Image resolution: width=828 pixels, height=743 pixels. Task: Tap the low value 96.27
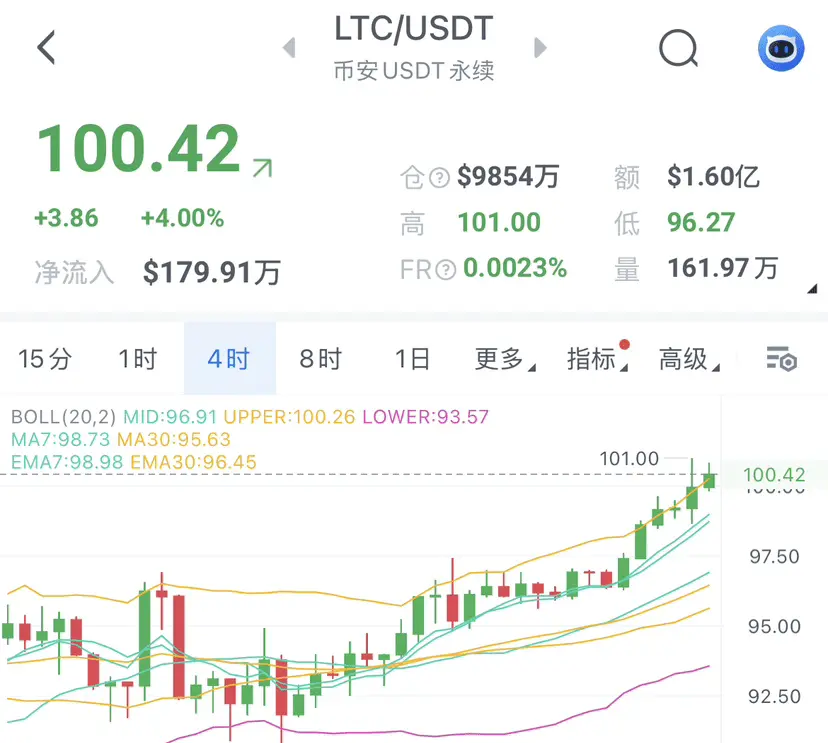click(701, 222)
